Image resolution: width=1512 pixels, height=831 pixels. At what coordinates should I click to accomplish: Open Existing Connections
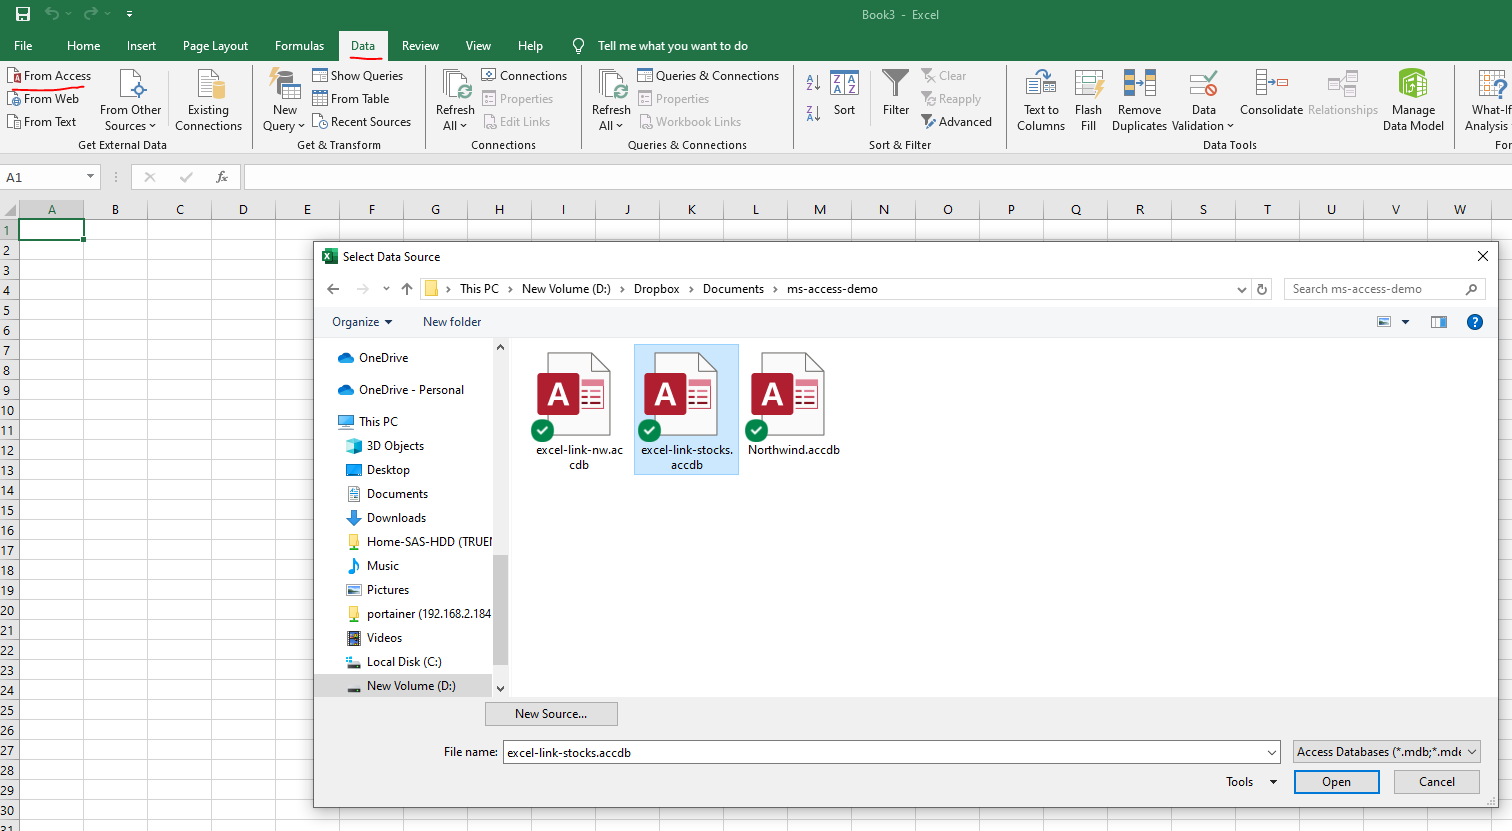[x=208, y=100]
